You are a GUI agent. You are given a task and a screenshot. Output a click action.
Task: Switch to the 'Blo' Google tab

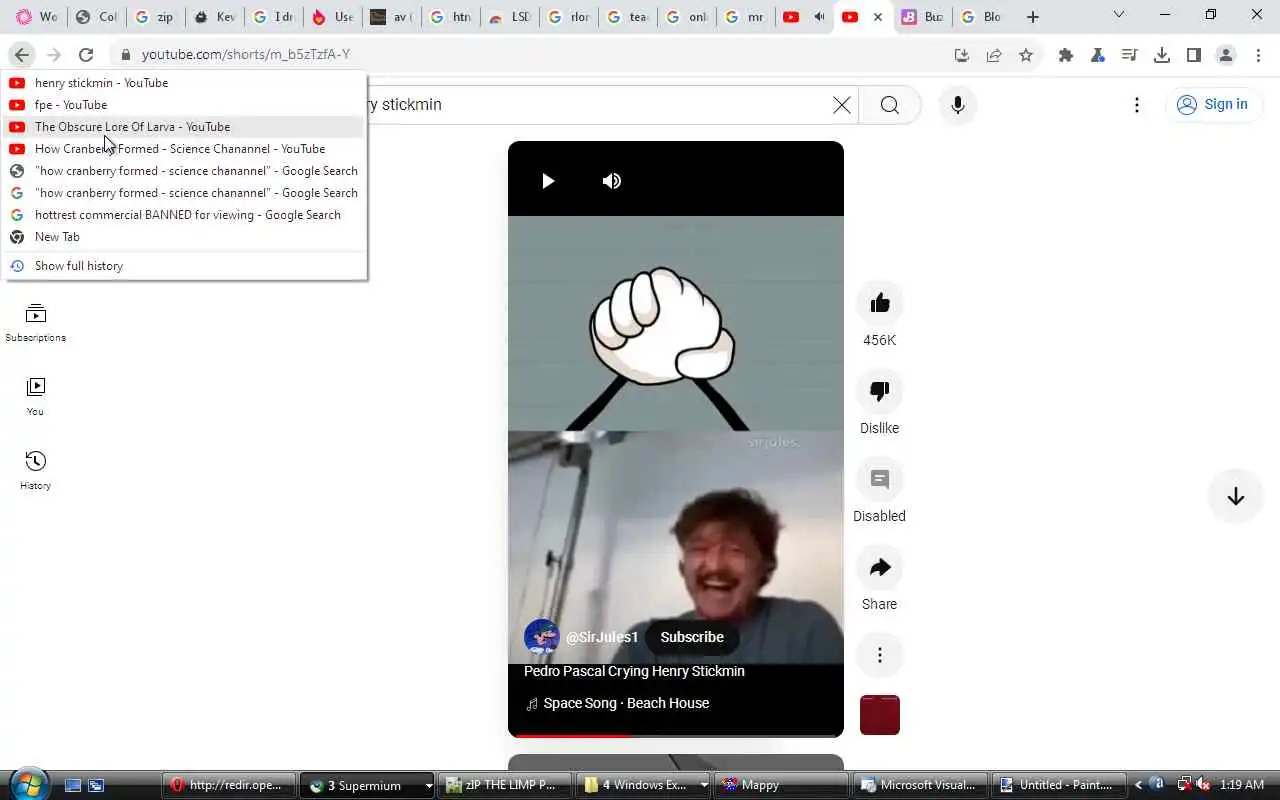pyautogui.click(x=982, y=17)
